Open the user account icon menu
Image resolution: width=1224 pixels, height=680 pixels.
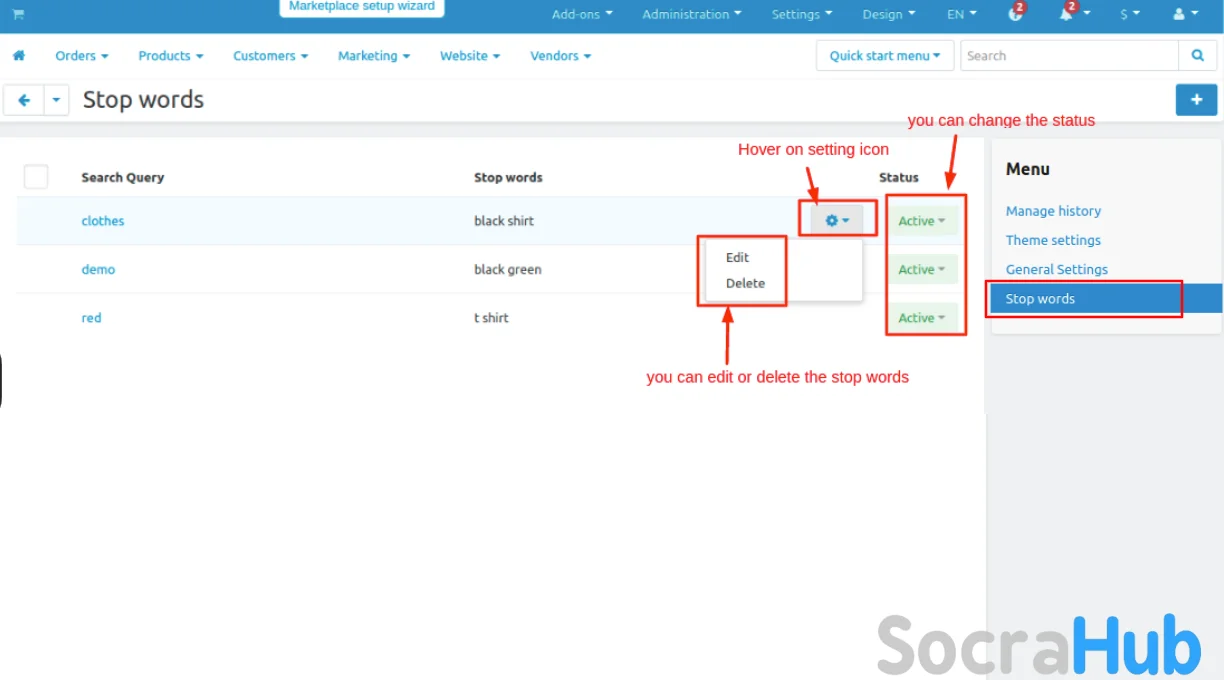pyautogui.click(x=1184, y=14)
